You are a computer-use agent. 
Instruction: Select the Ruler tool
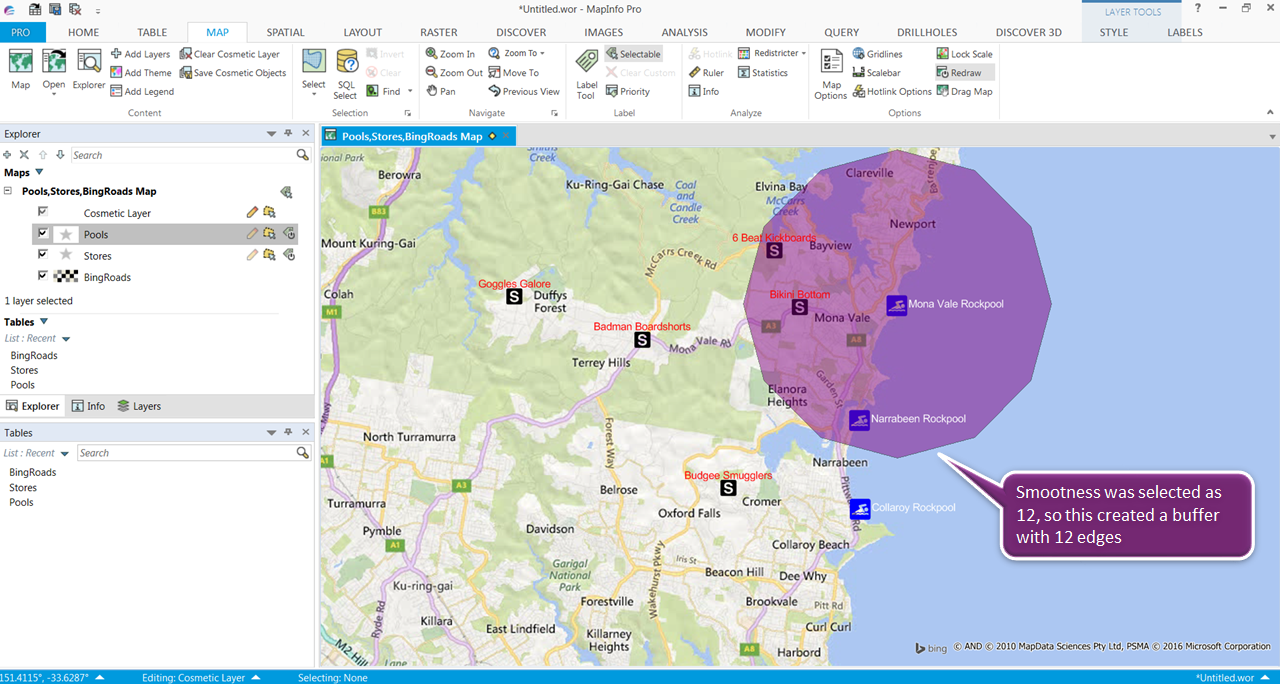(706, 73)
